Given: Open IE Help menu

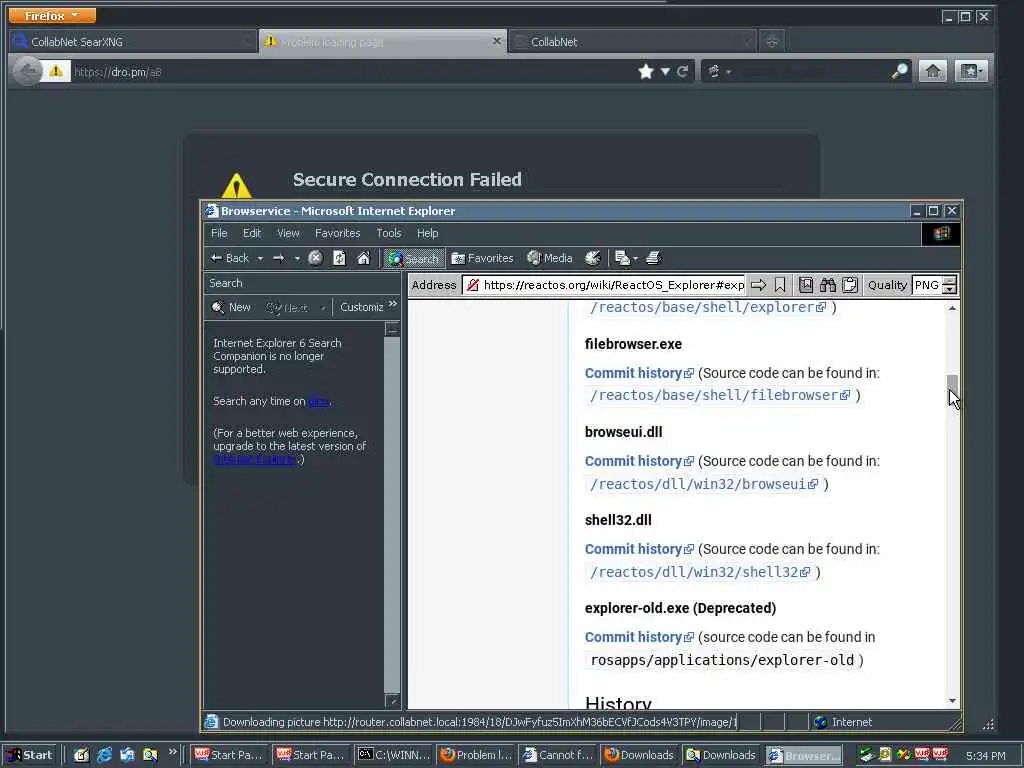Looking at the screenshot, I should tap(427, 233).
